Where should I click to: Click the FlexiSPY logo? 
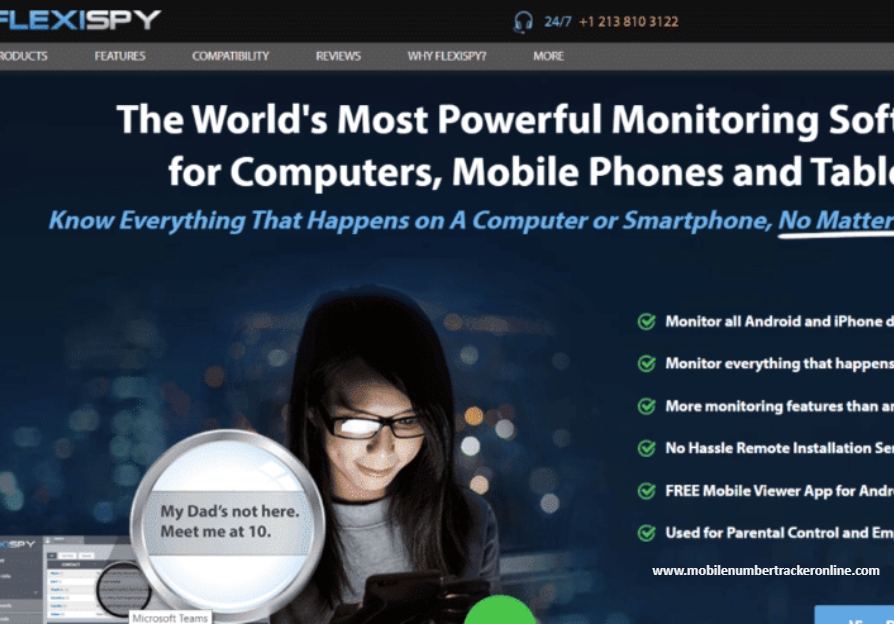[80, 20]
